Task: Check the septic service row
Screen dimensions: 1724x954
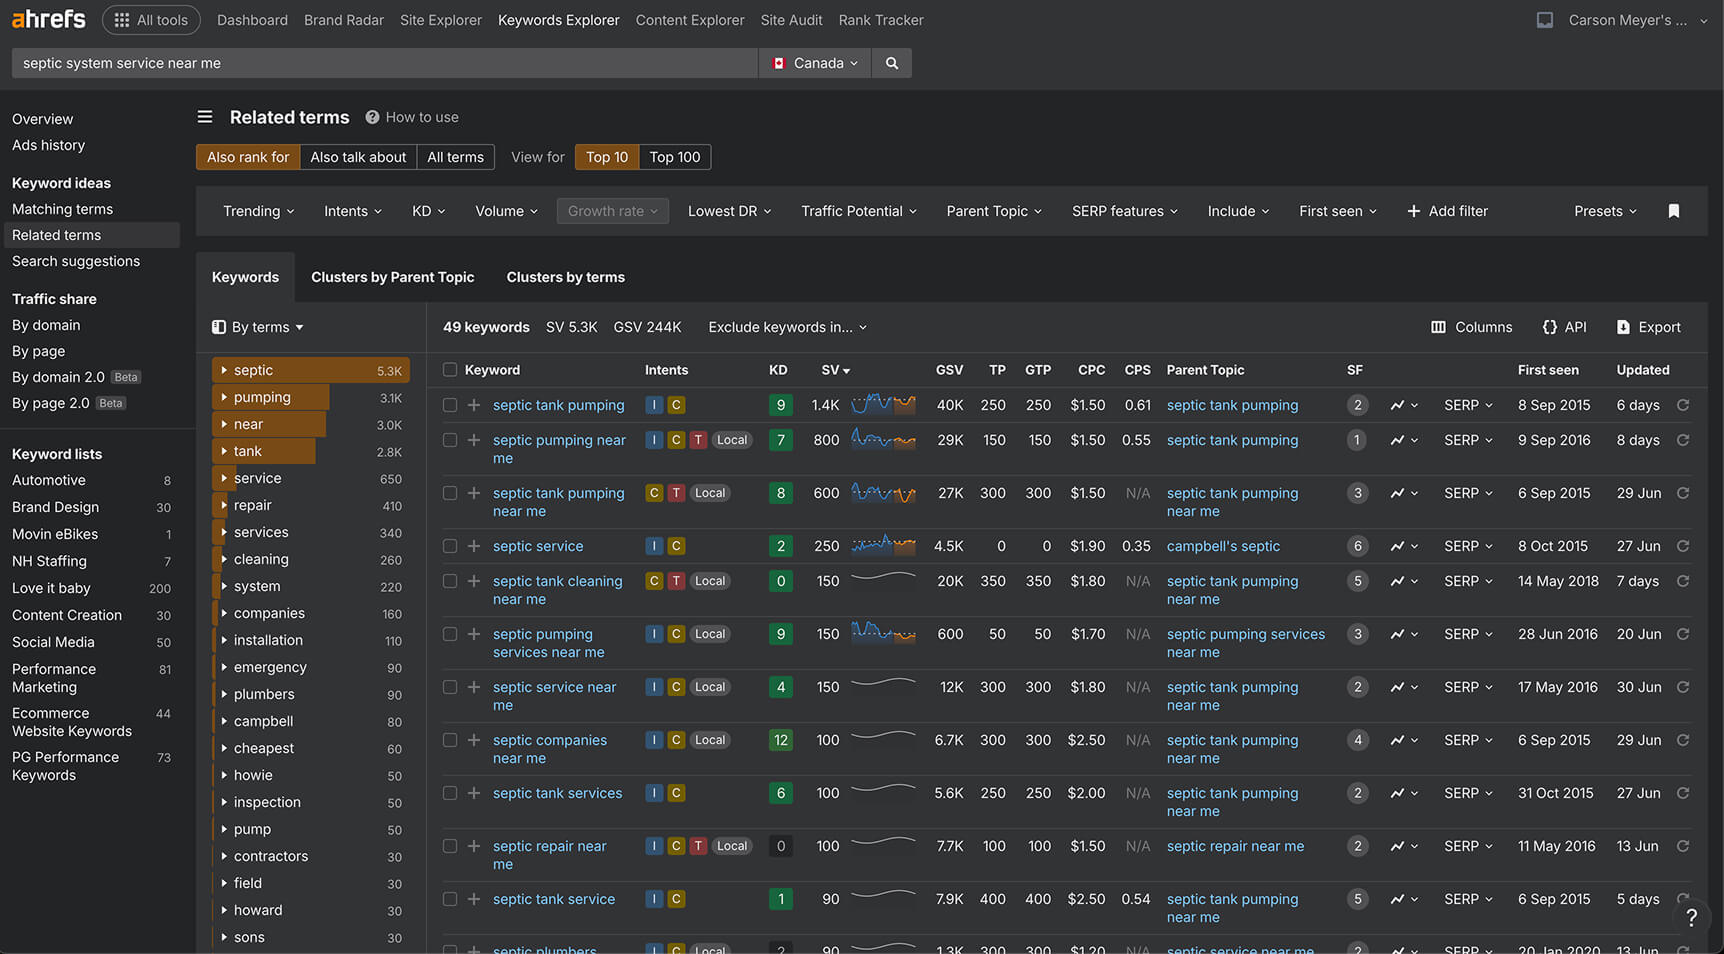Action: 450,546
